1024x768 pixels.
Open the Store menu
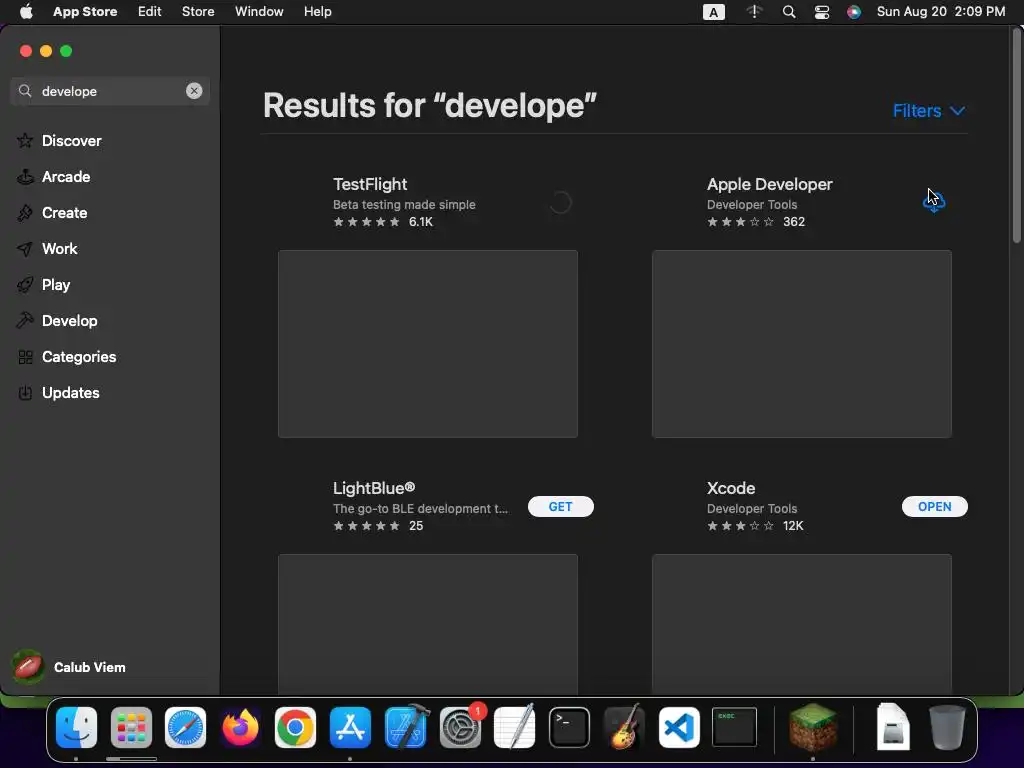point(198,11)
